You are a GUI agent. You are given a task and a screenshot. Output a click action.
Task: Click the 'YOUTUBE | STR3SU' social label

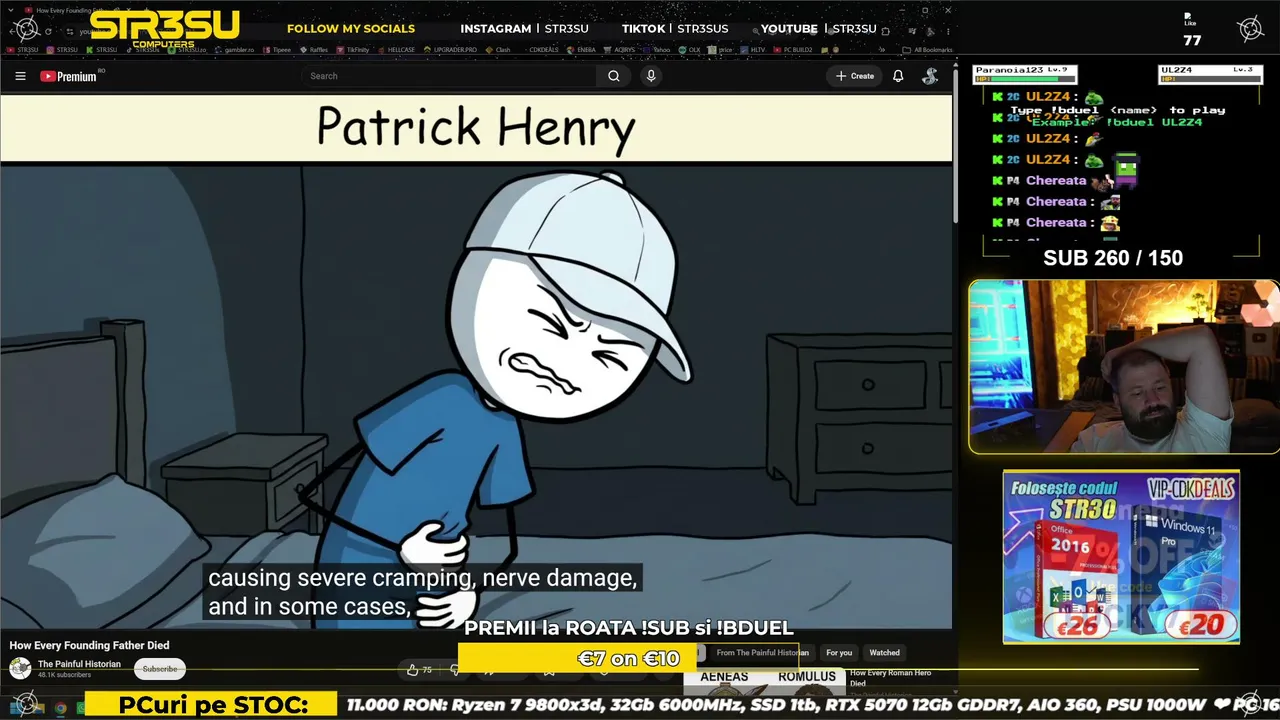818,29
